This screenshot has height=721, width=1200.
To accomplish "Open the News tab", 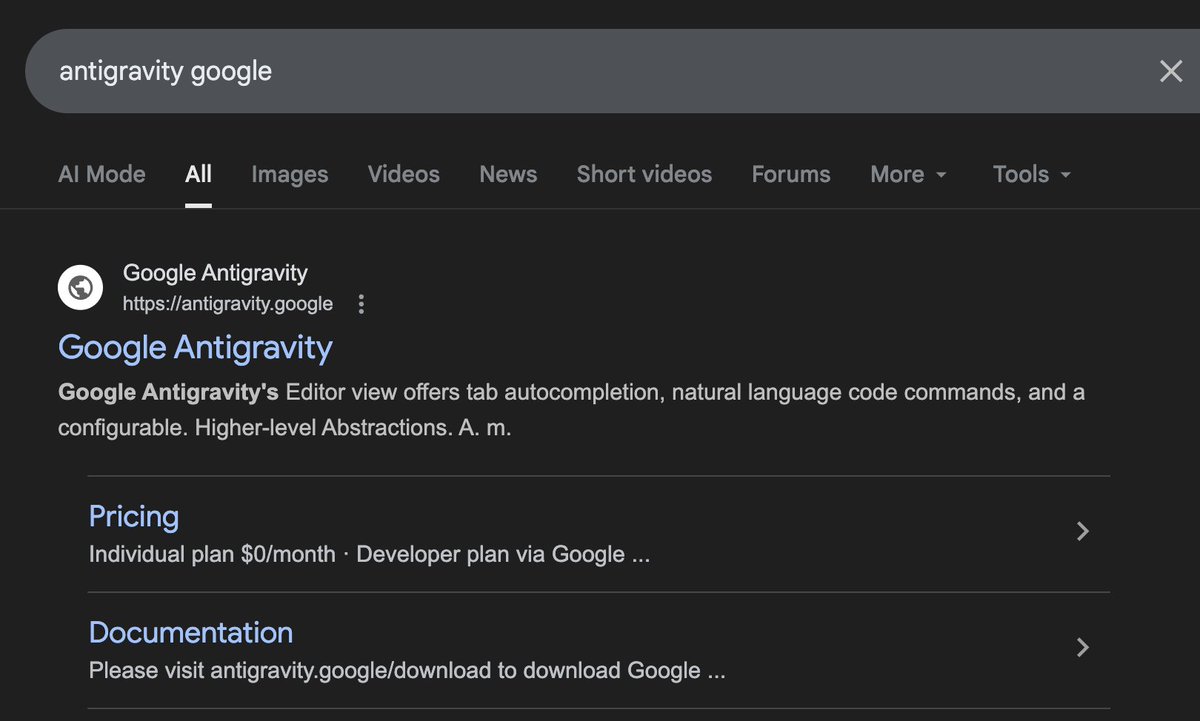I will [508, 174].
